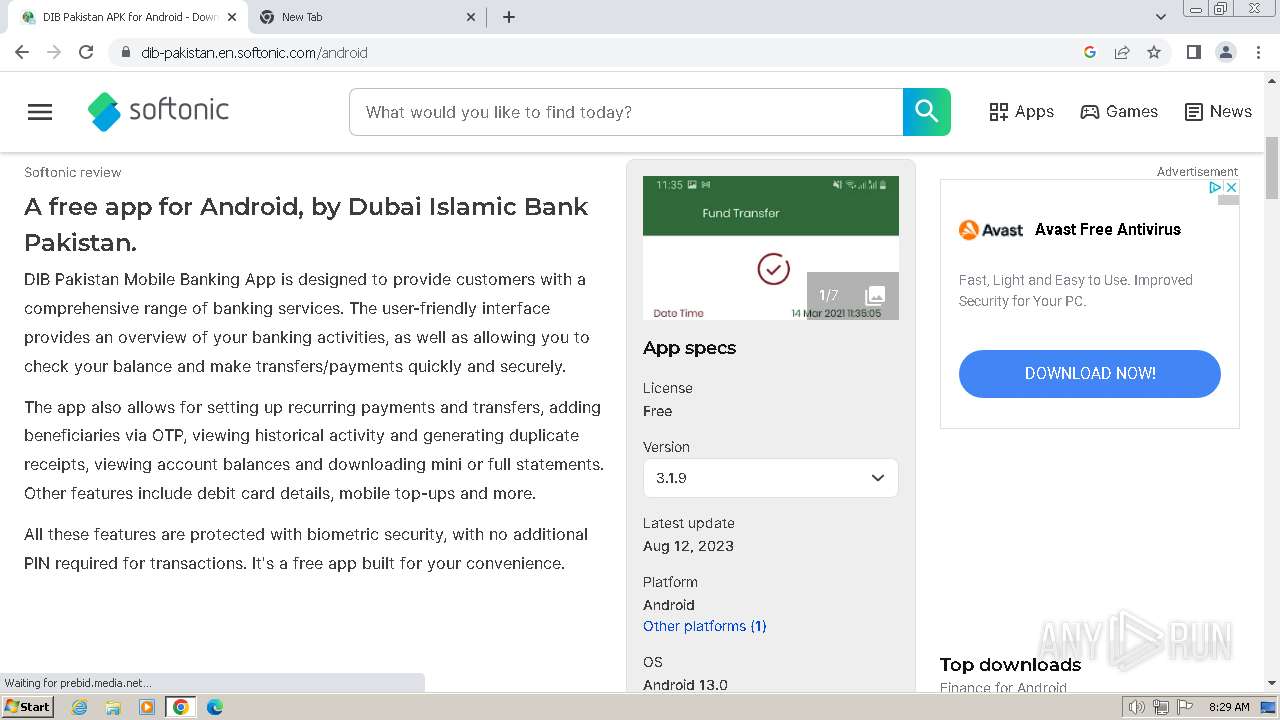Click the address bar URL
Screen dimensions: 1280x720
[254, 53]
